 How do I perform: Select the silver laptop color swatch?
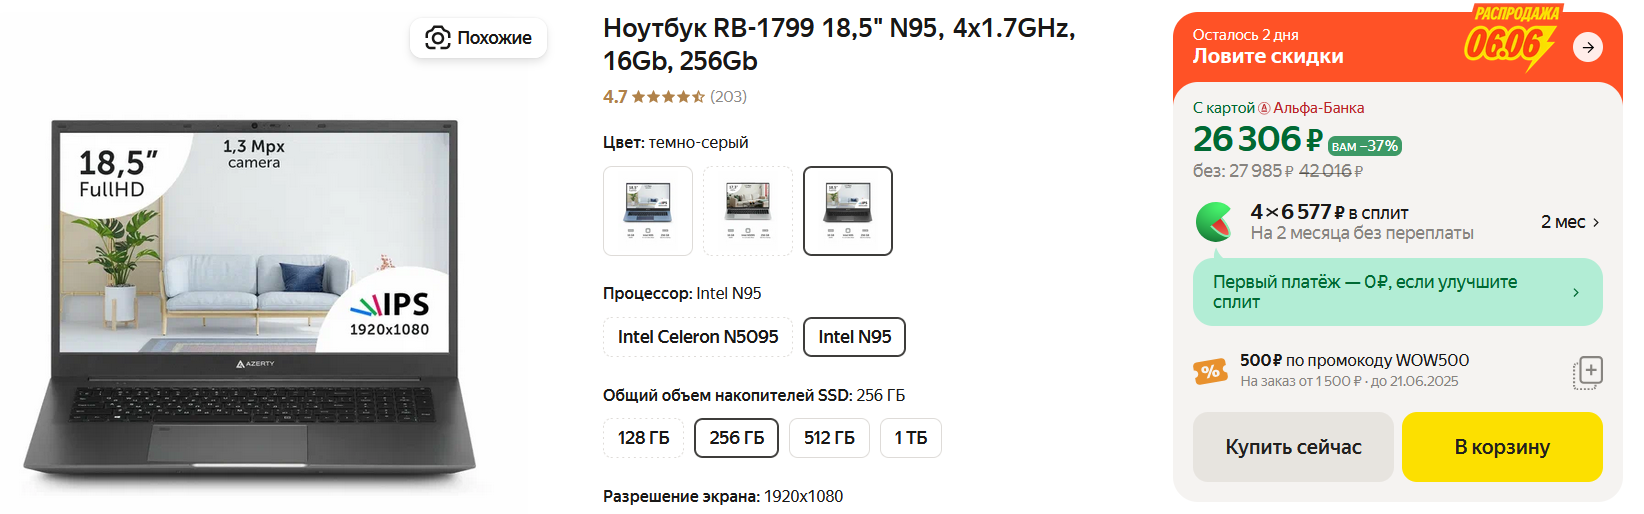pos(748,211)
